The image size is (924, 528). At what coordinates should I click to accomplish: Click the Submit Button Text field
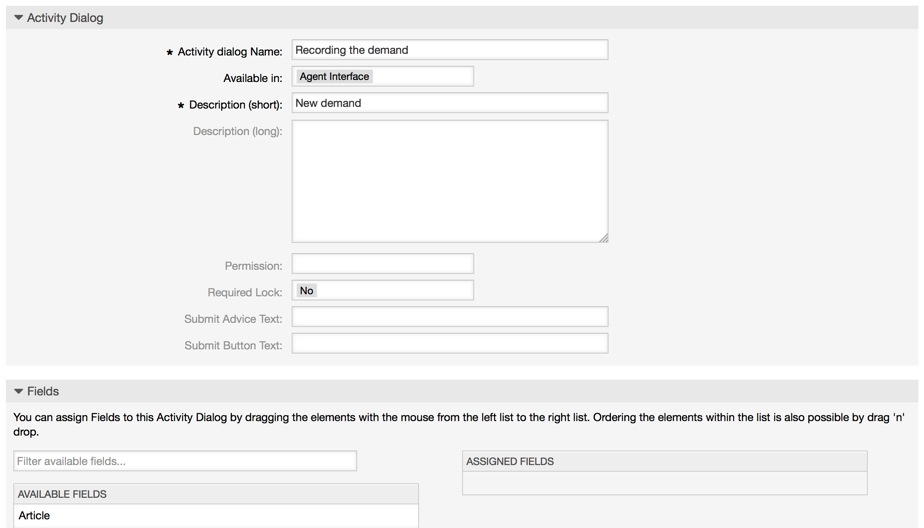point(449,344)
